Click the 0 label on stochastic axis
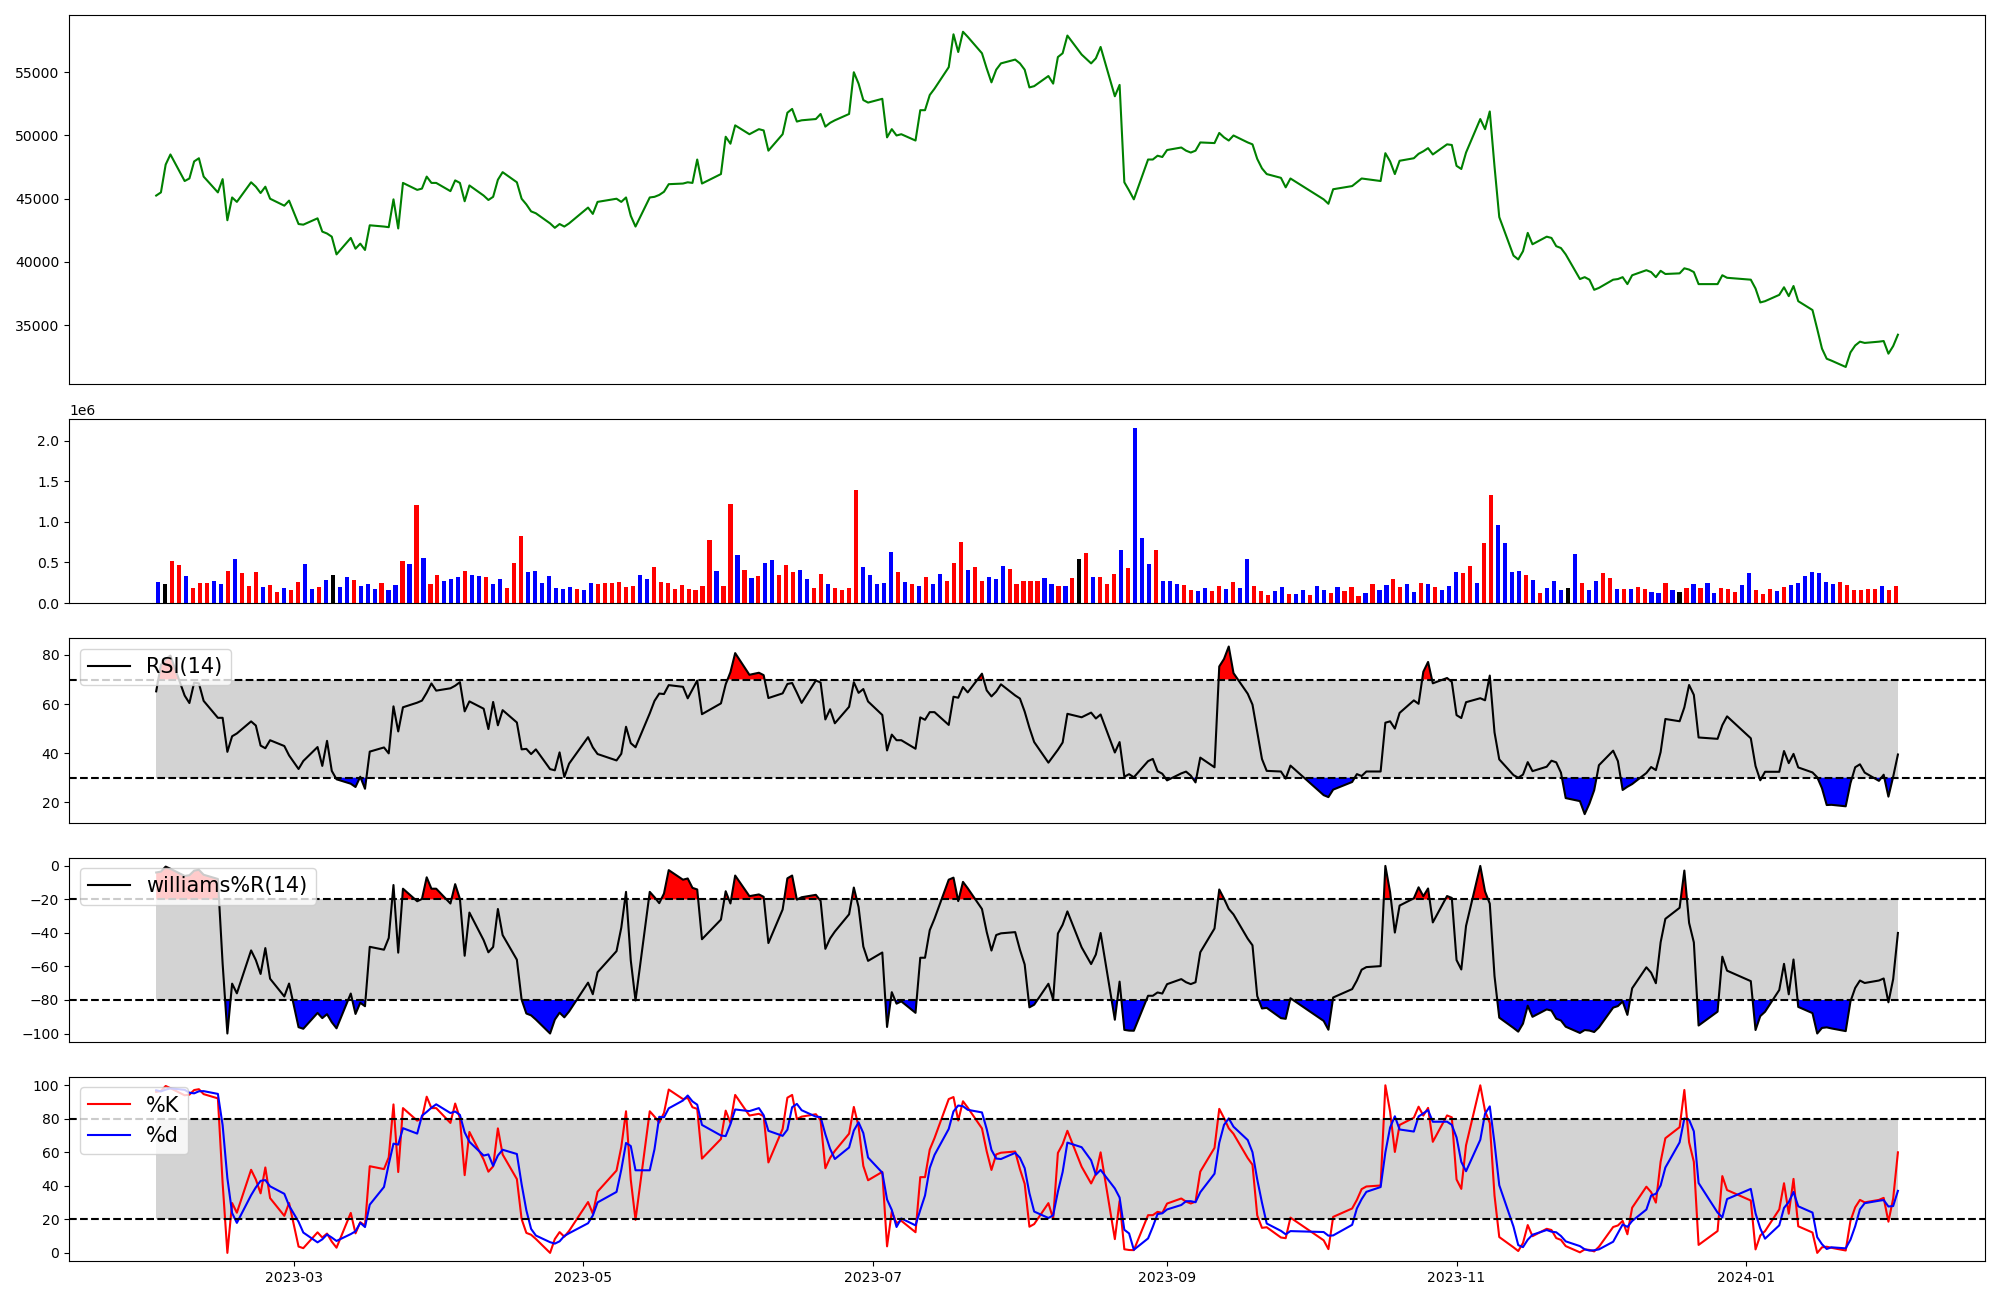The height and width of the screenshot is (1300, 2000). coord(55,1253)
